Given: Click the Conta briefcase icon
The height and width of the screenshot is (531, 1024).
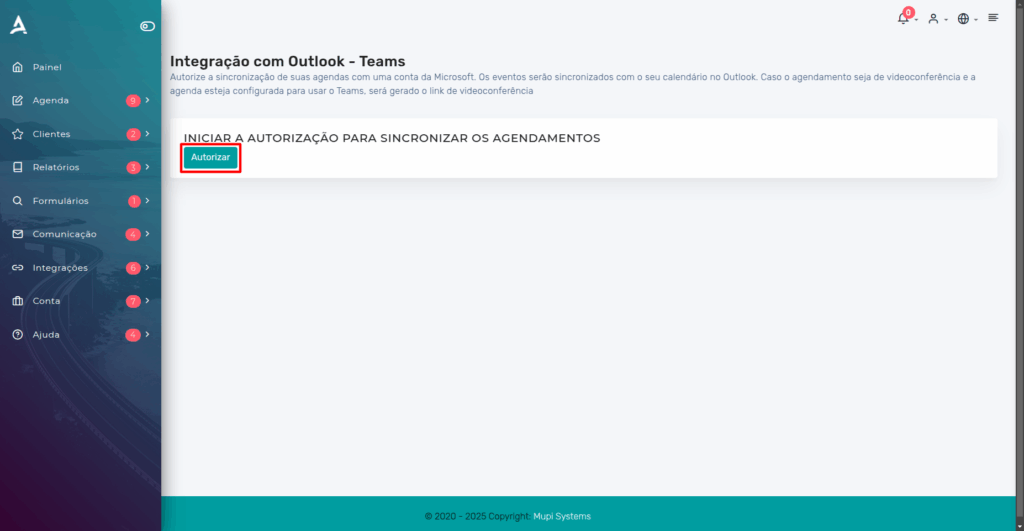Looking at the screenshot, I should (18, 301).
